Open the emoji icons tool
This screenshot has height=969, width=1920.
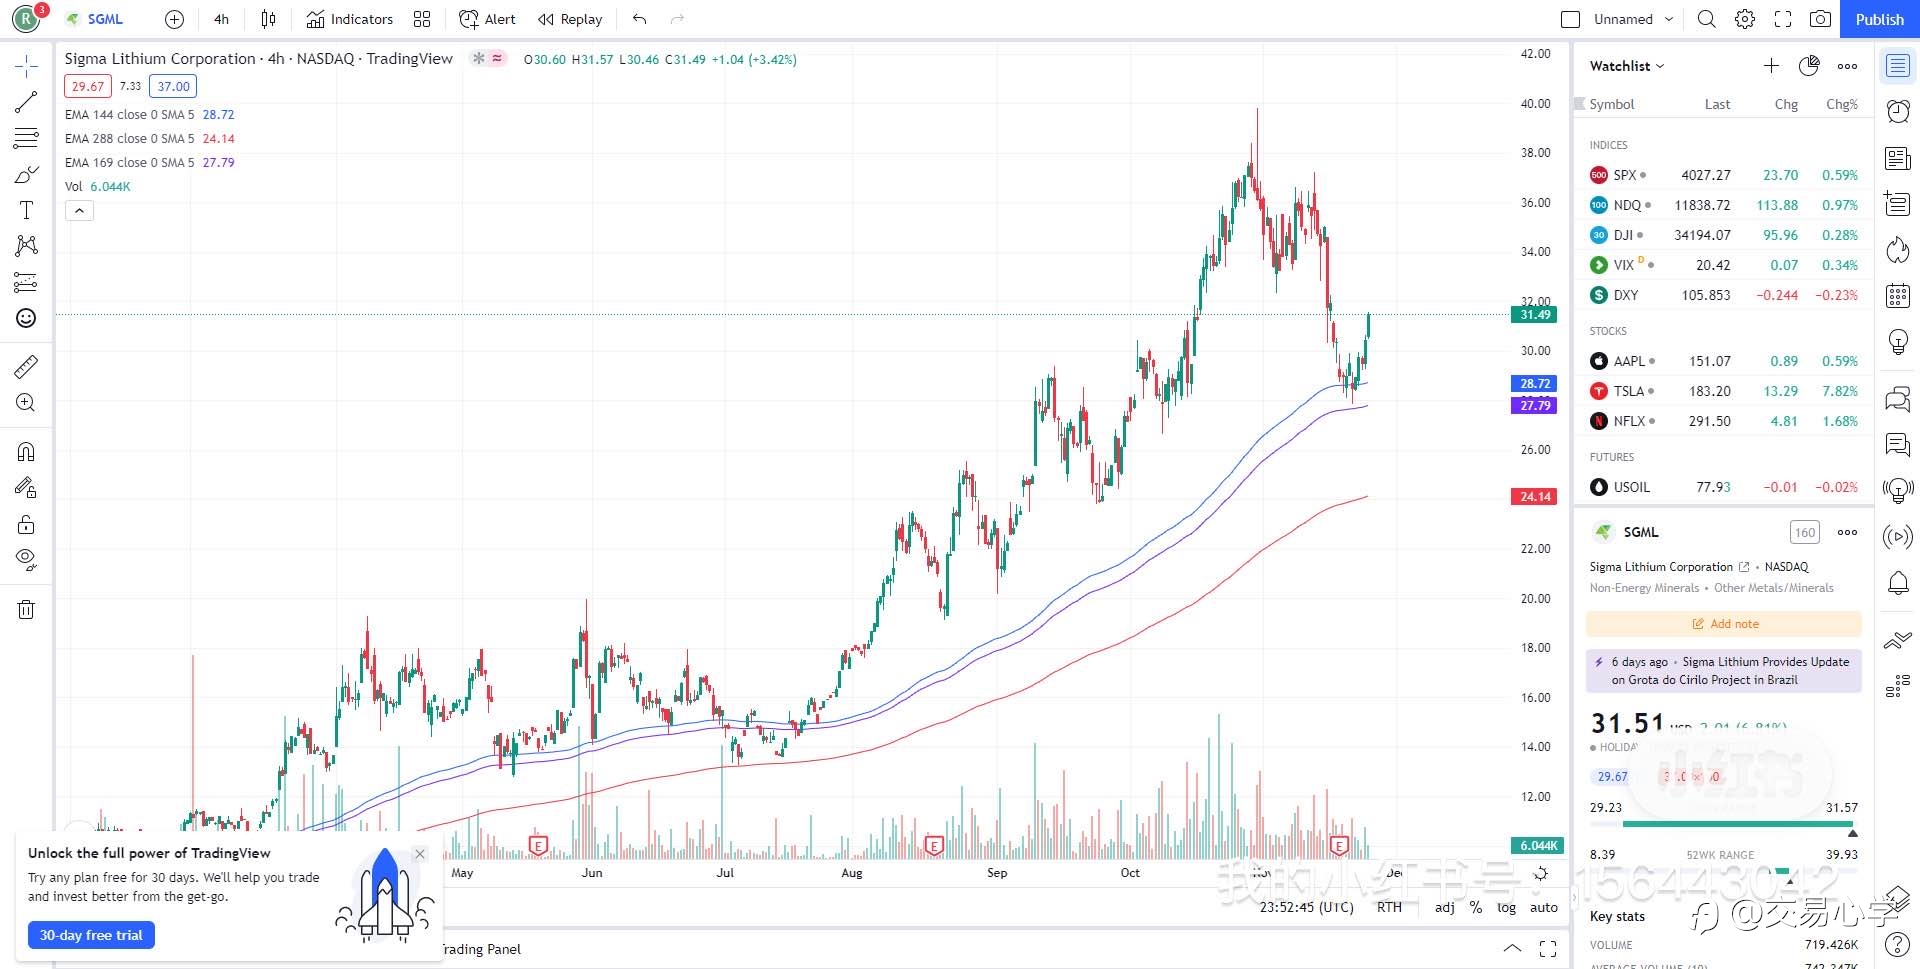coord(26,318)
